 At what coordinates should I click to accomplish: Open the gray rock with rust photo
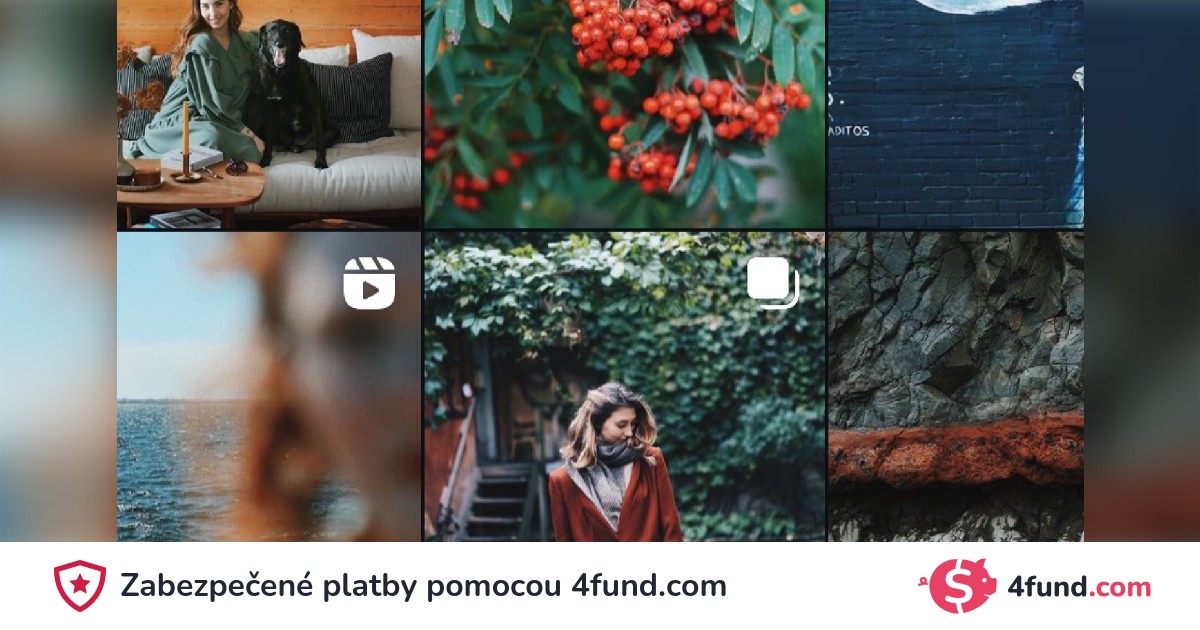pyautogui.click(x=956, y=387)
